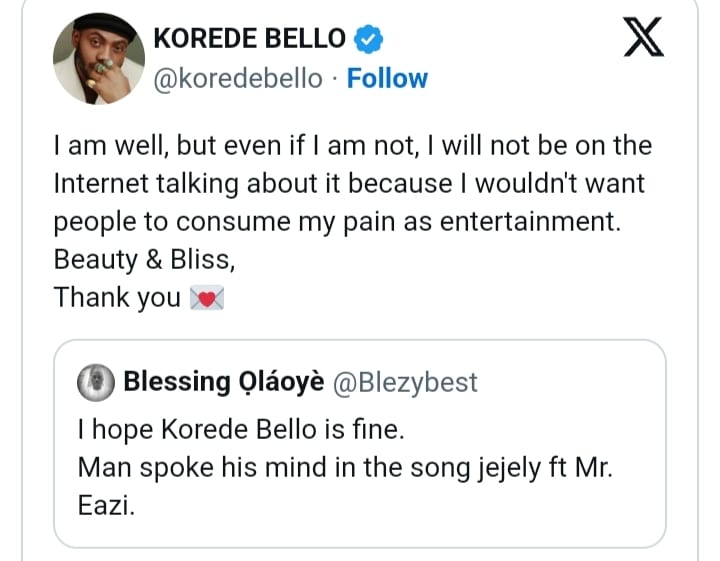Follow the koredebello account

[x=387, y=78]
